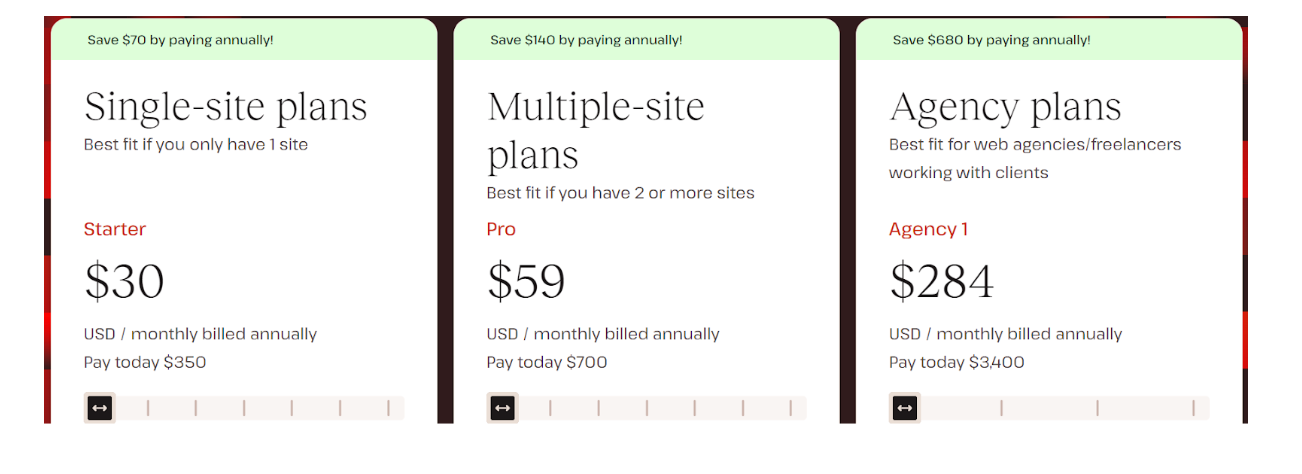The height and width of the screenshot is (474, 1302).
Task: Click the "Save $680 by paying annually!" banner
Action: click(991, 40)
